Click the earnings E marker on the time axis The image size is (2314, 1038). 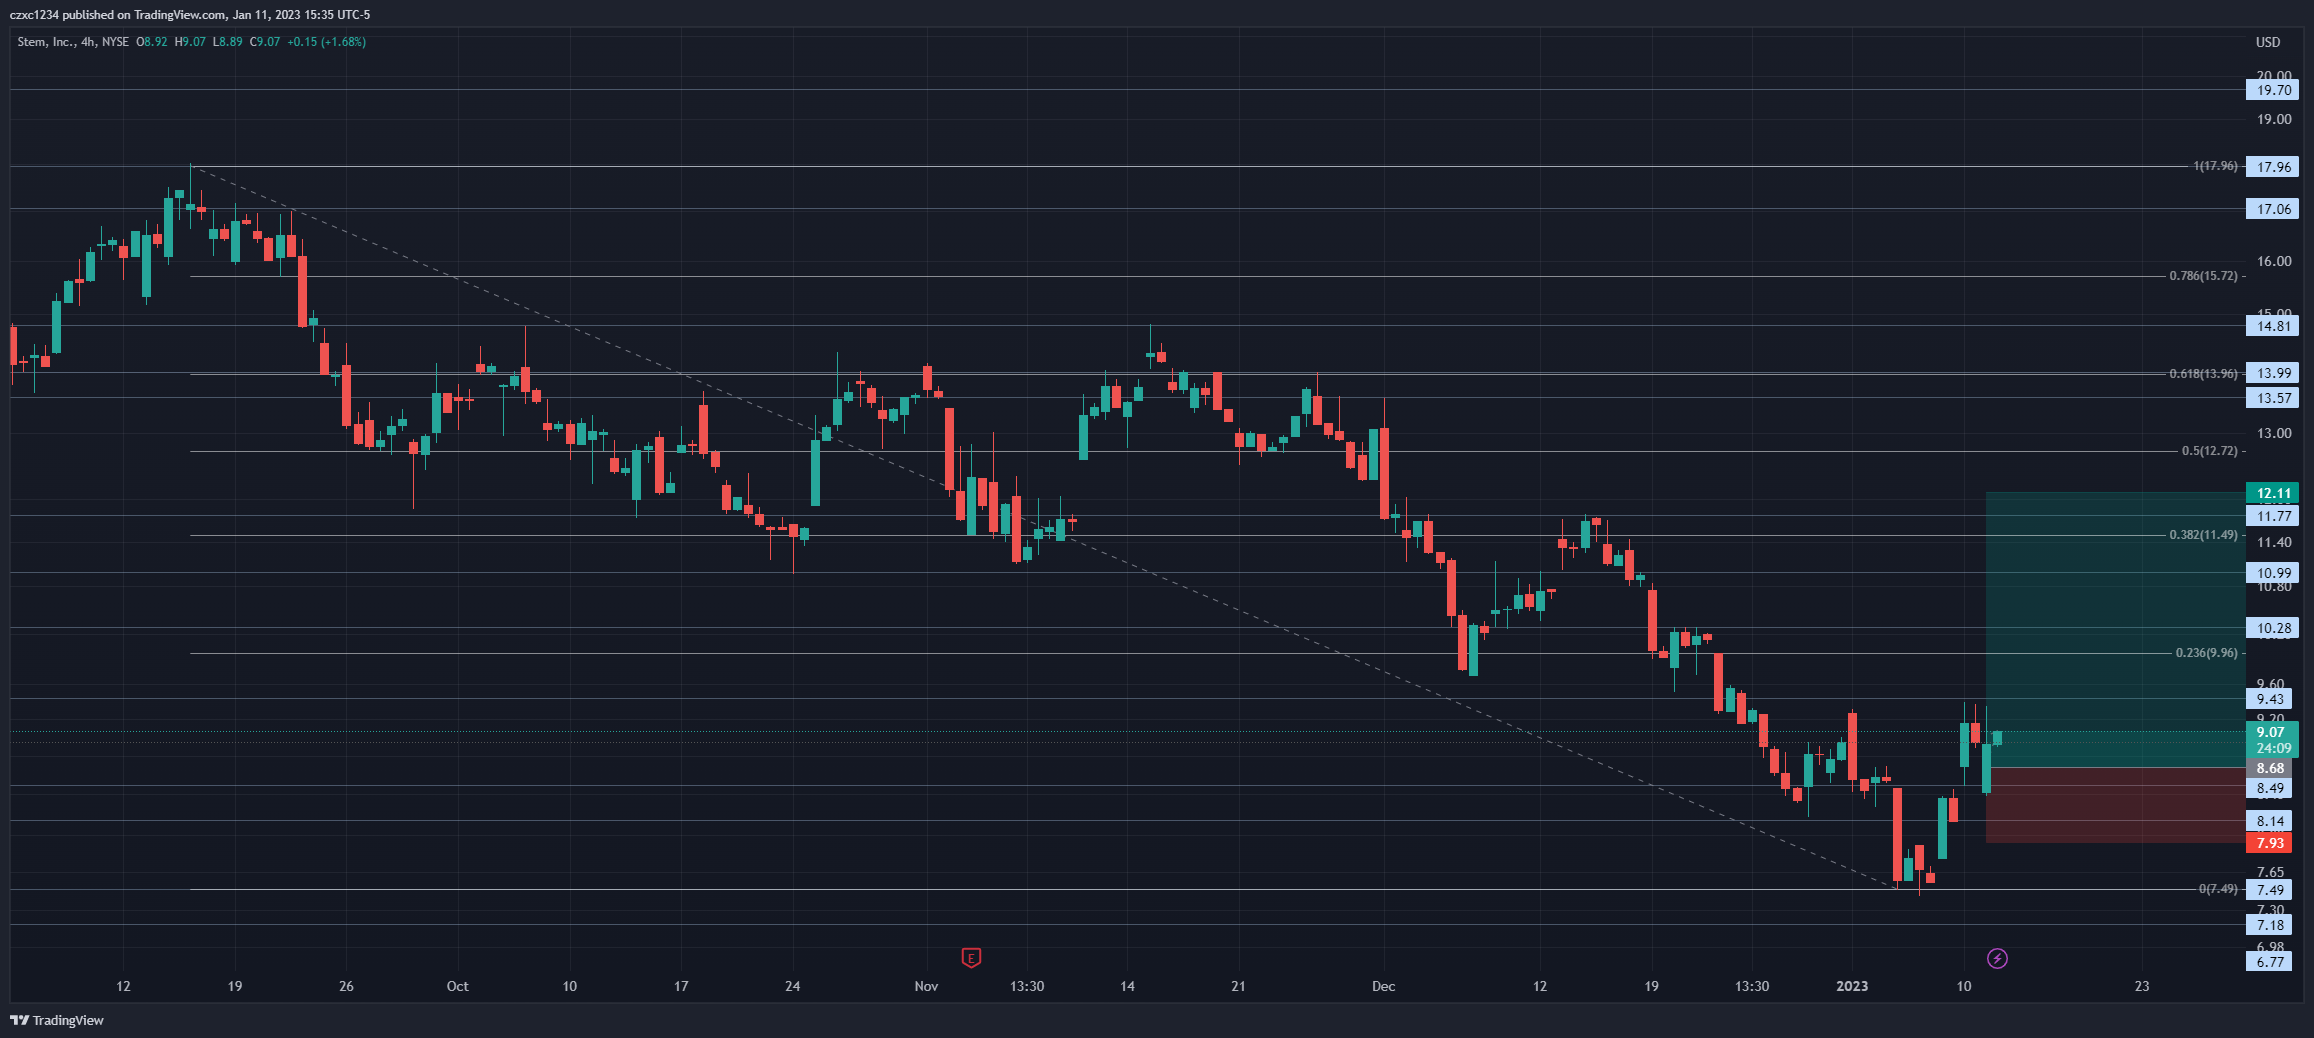click(x=970, y=958)
